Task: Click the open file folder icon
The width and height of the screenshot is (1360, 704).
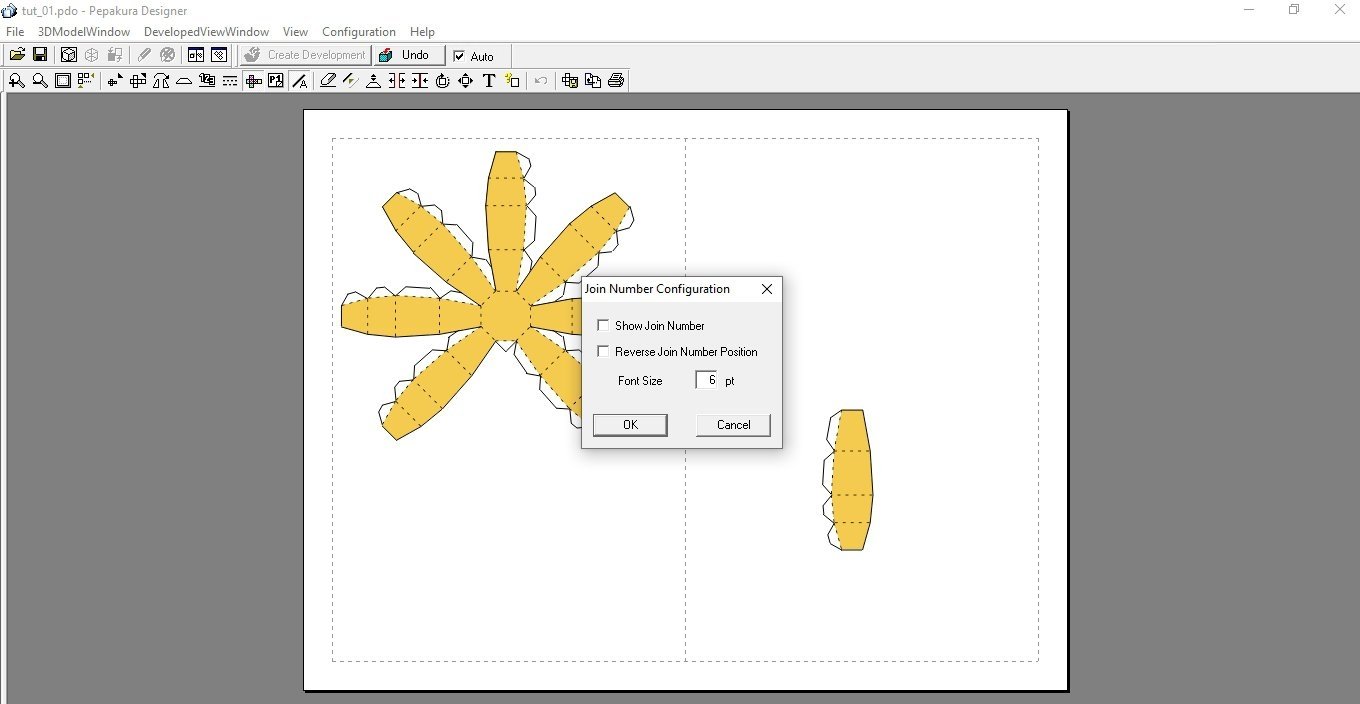Action: (17, 55)
